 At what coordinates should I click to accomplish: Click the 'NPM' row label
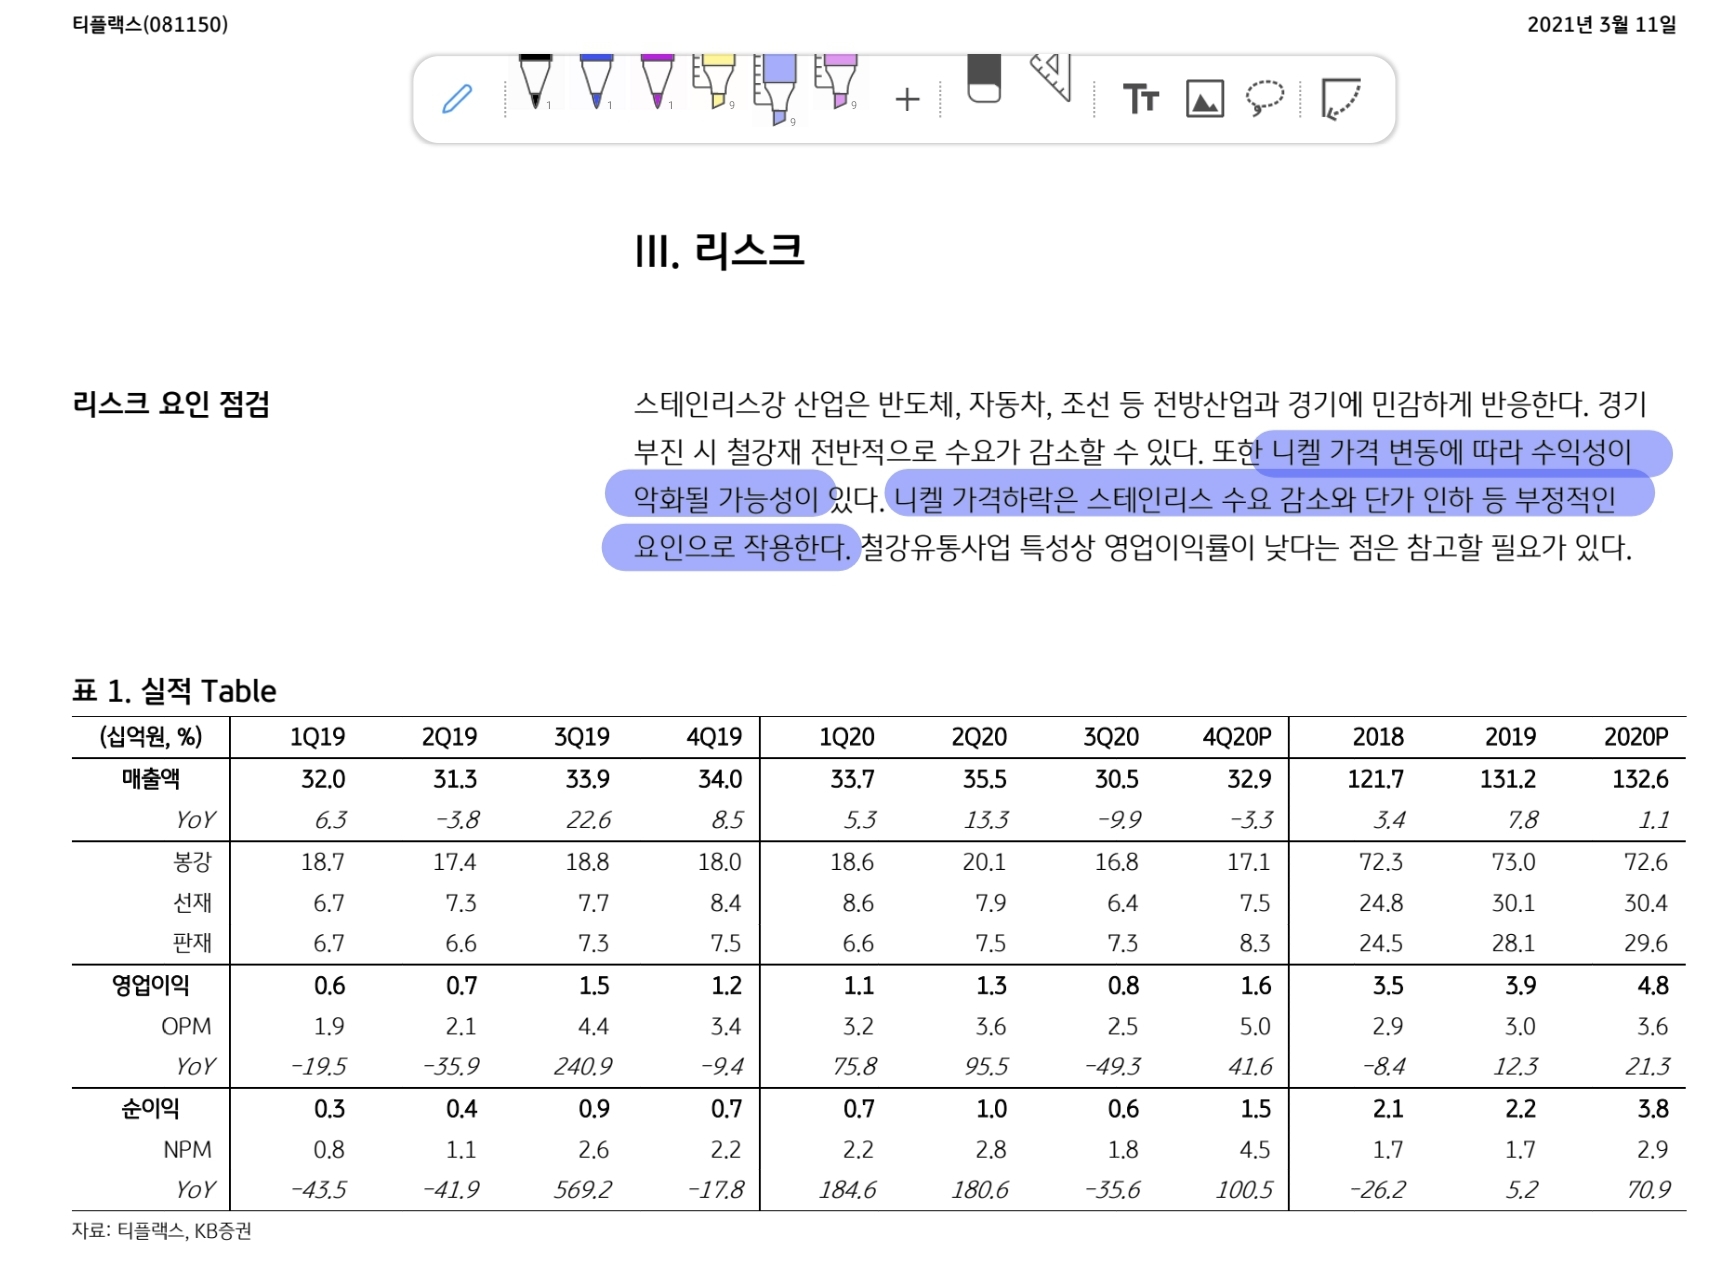tap(187, 1150)
